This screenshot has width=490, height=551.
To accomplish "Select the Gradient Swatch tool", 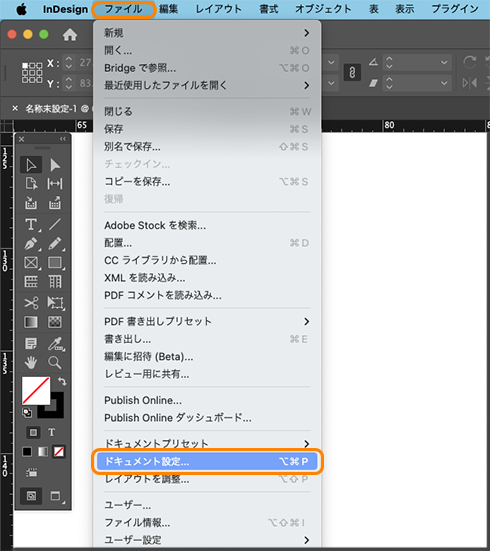I will point(31,322).
